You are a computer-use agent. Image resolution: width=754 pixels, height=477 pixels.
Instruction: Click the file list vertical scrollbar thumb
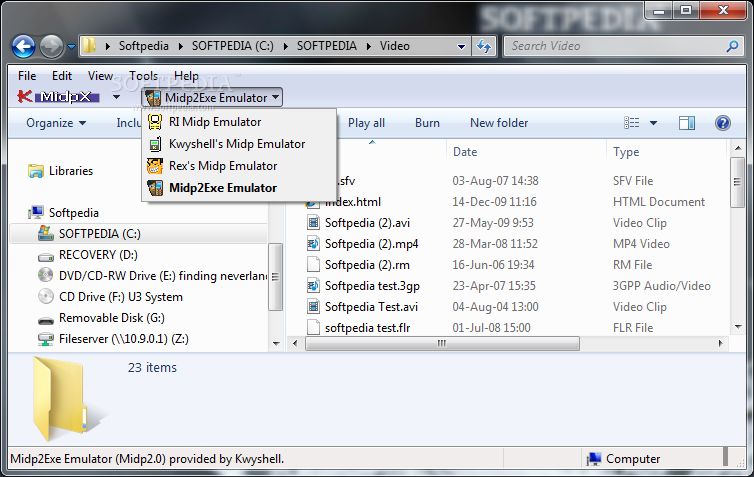click(737, 182)
